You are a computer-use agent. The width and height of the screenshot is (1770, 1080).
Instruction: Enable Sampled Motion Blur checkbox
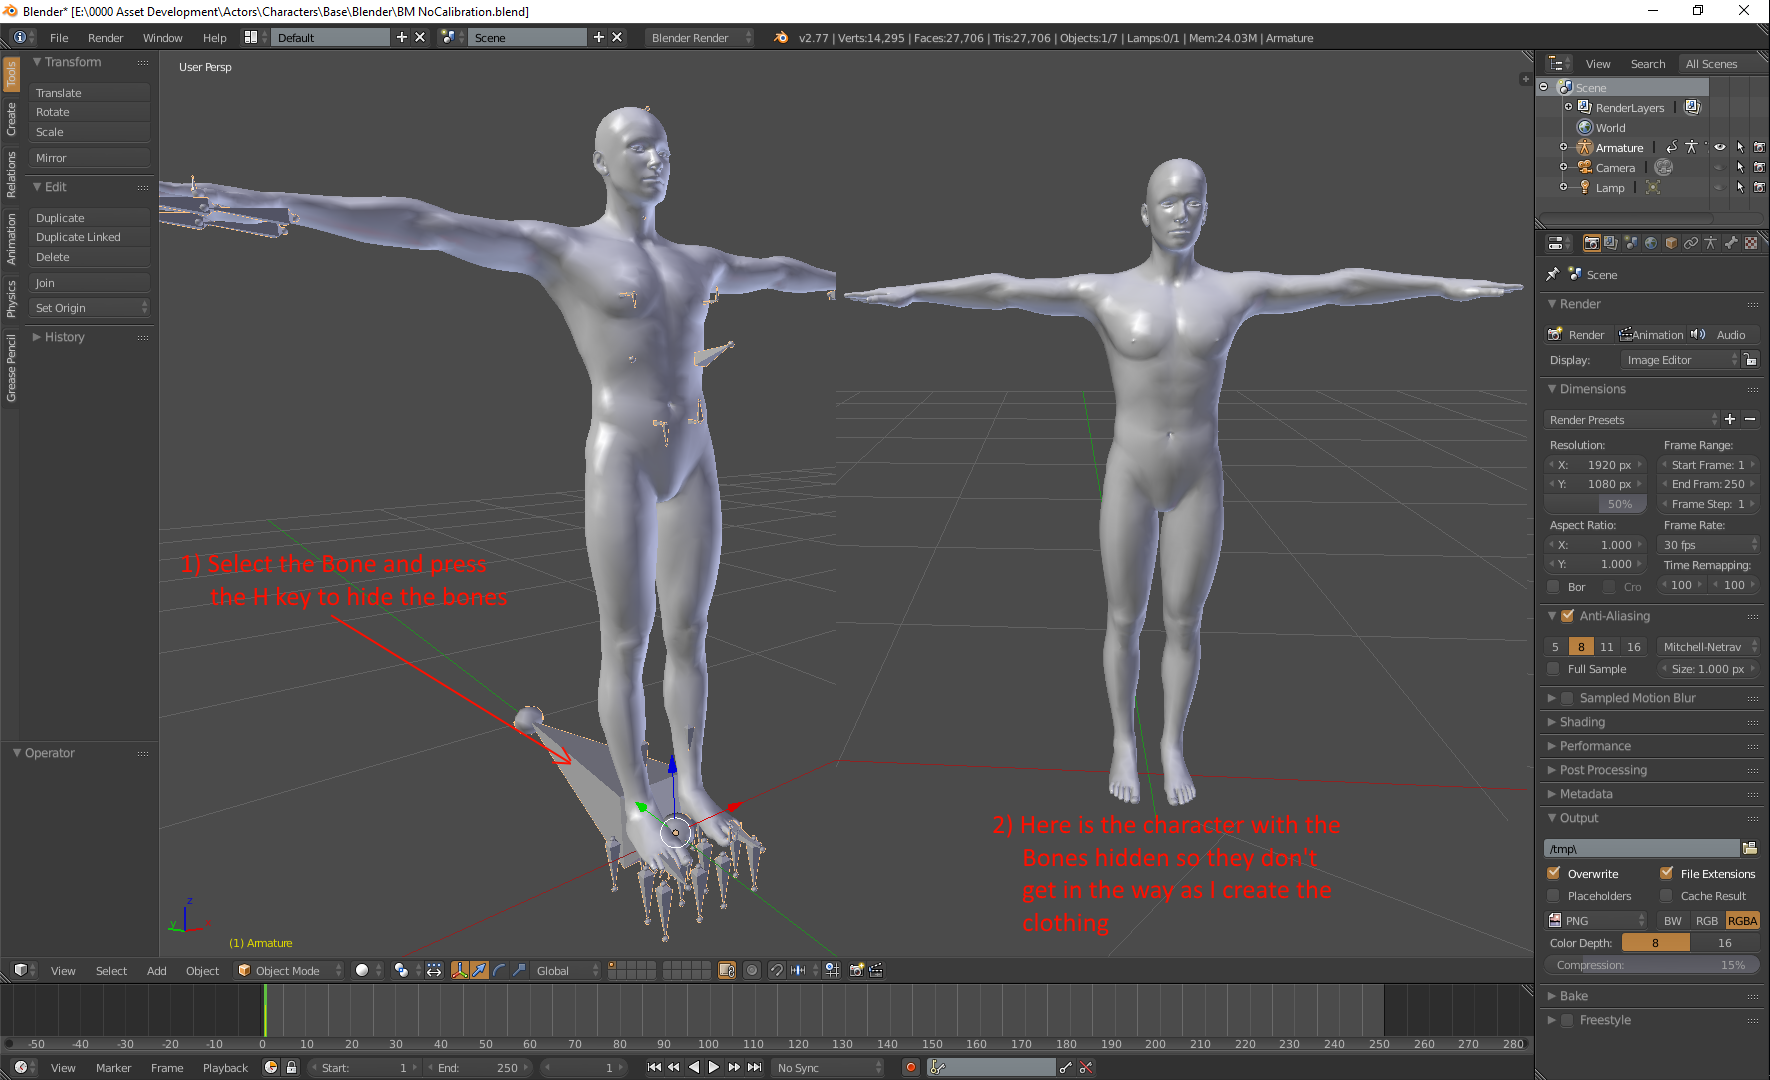tap(1568, 698)
